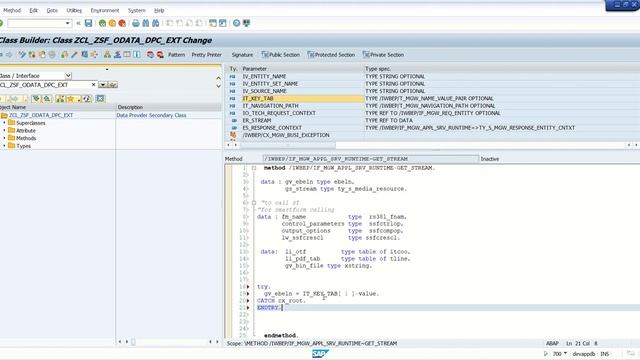Expand the Superclasses tree node
Image resolution: width=640 pixels, height=360 pixels.
coord(4,123)
